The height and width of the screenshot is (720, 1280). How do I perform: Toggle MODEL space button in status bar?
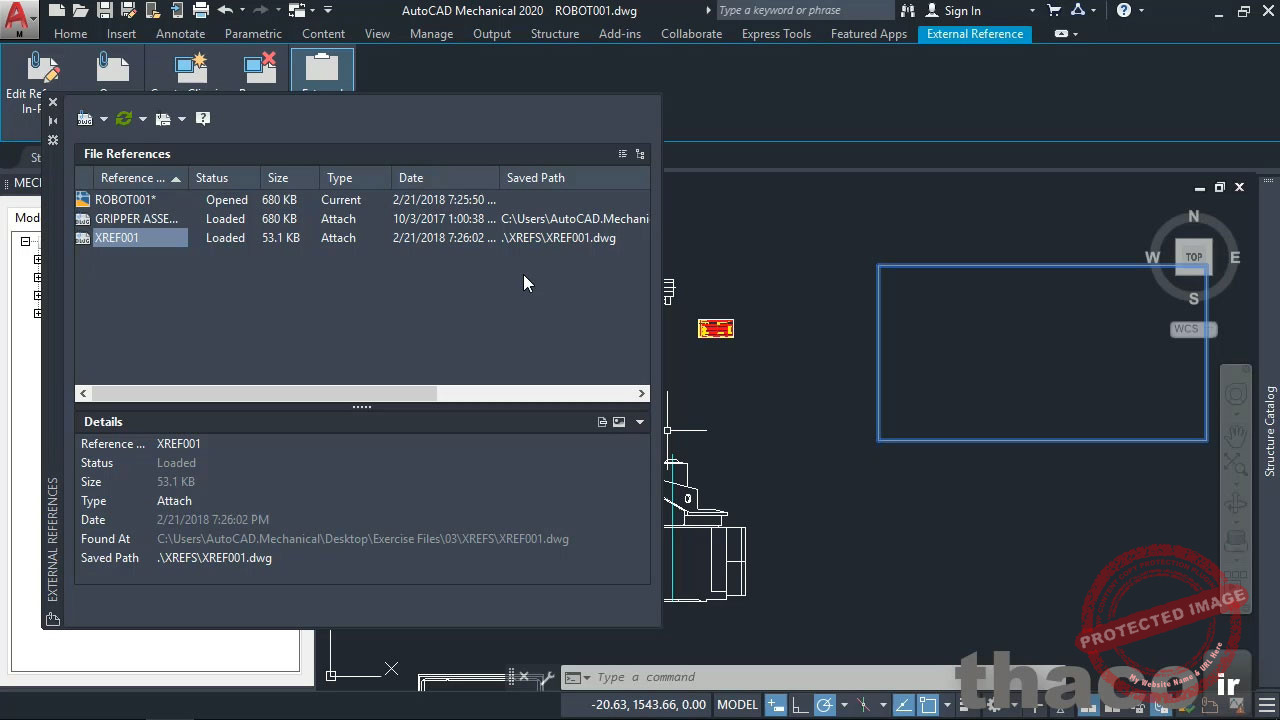tap(738, 705)
